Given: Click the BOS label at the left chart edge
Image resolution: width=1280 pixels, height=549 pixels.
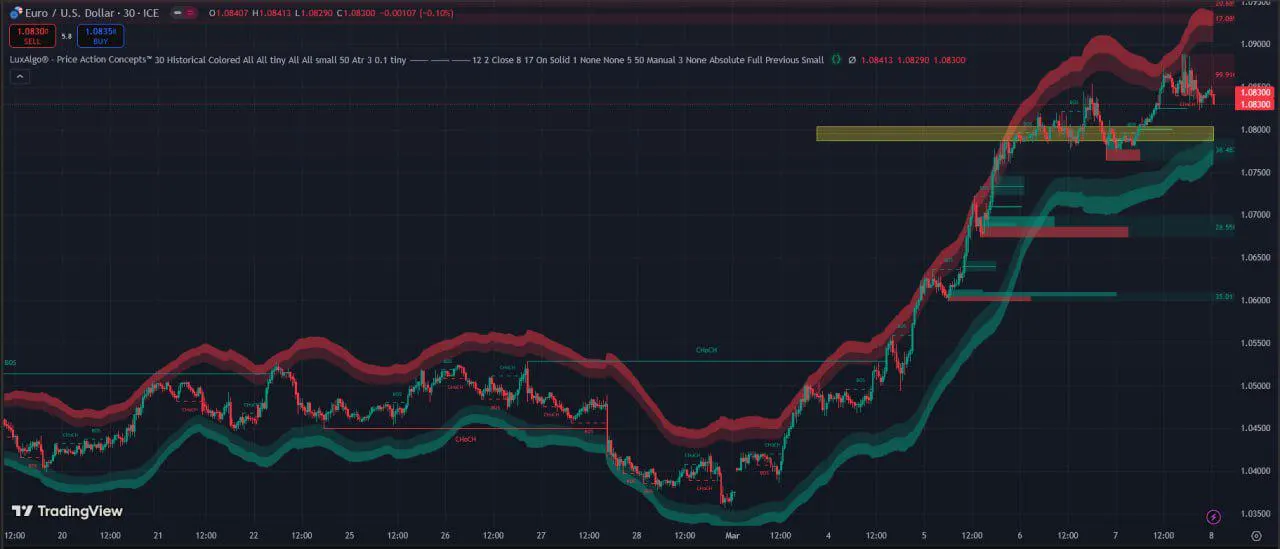Looking at the screenshot, I should click(x=10, y=362).
